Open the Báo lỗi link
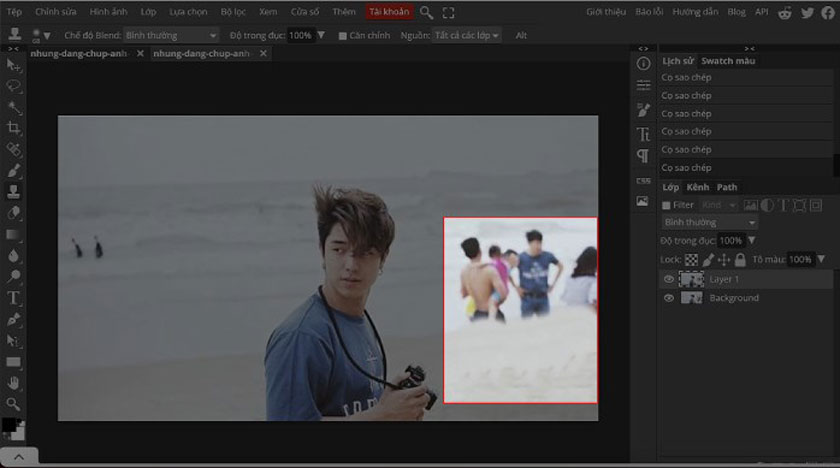 (x=649, y=12)
